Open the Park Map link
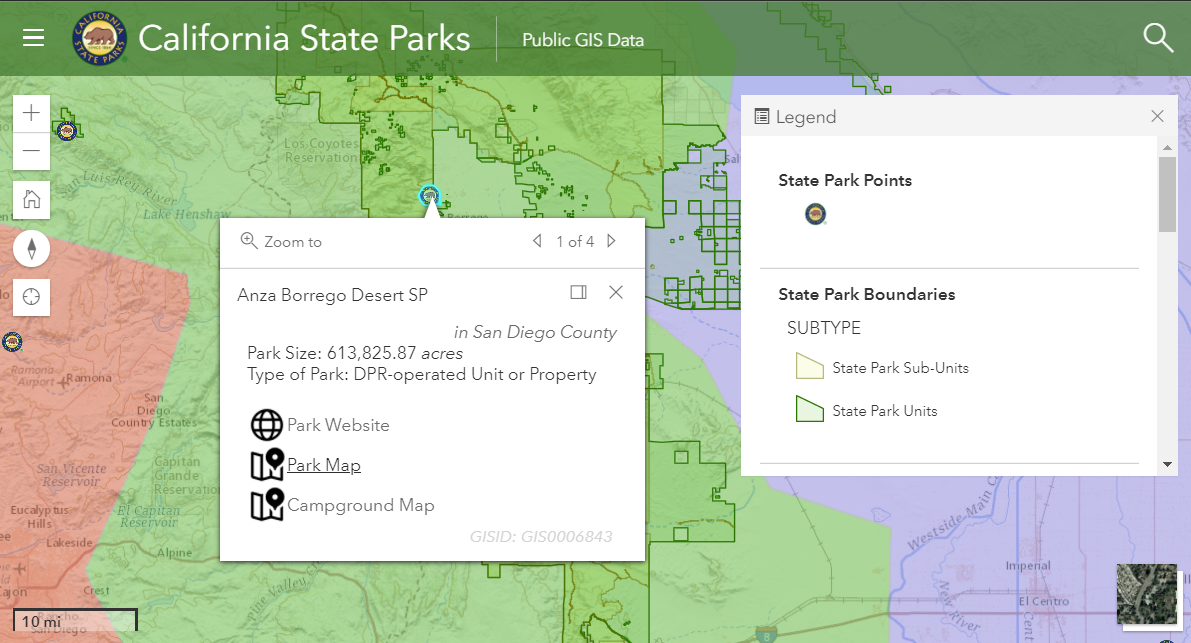 click(323, 465)
